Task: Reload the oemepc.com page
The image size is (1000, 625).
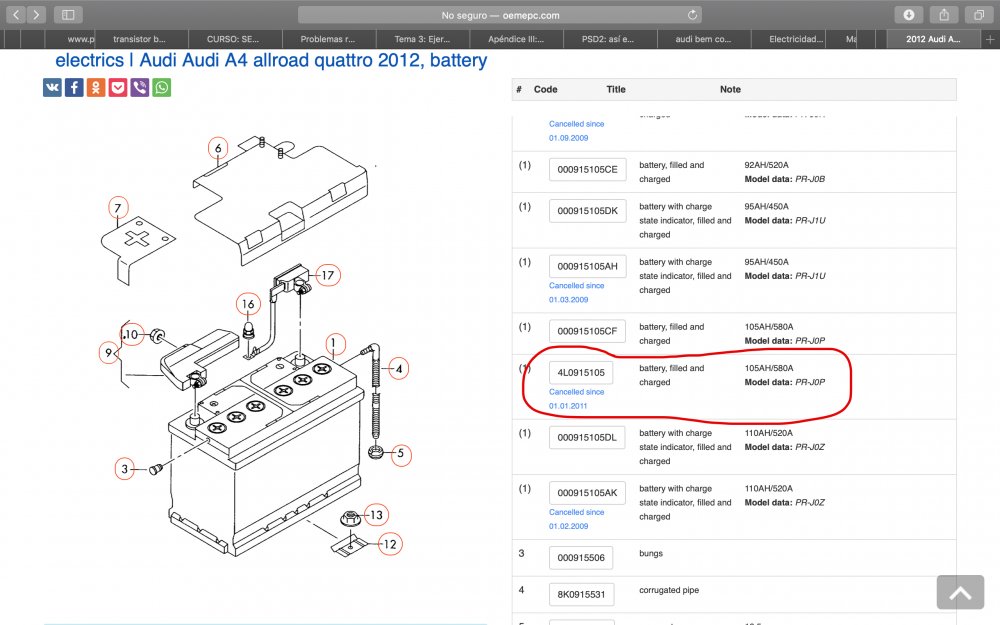Action: pos(692,15)
